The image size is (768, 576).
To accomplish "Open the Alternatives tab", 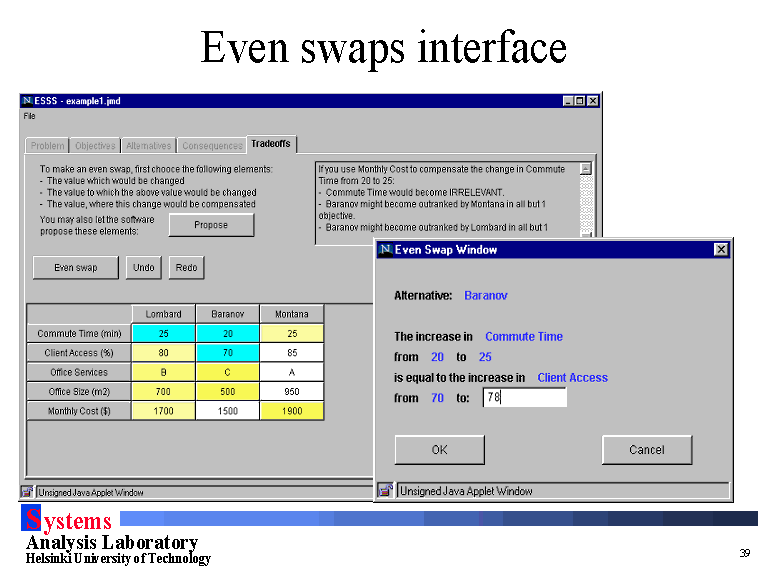I will 148,146.
